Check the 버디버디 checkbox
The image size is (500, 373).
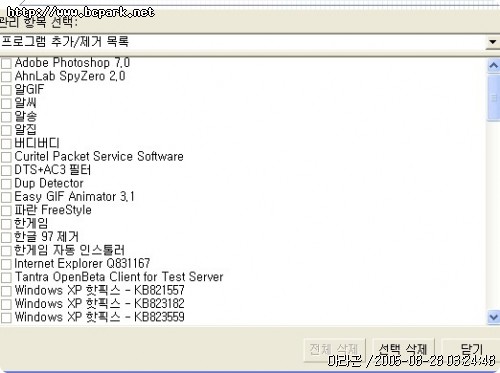(6, 144)
